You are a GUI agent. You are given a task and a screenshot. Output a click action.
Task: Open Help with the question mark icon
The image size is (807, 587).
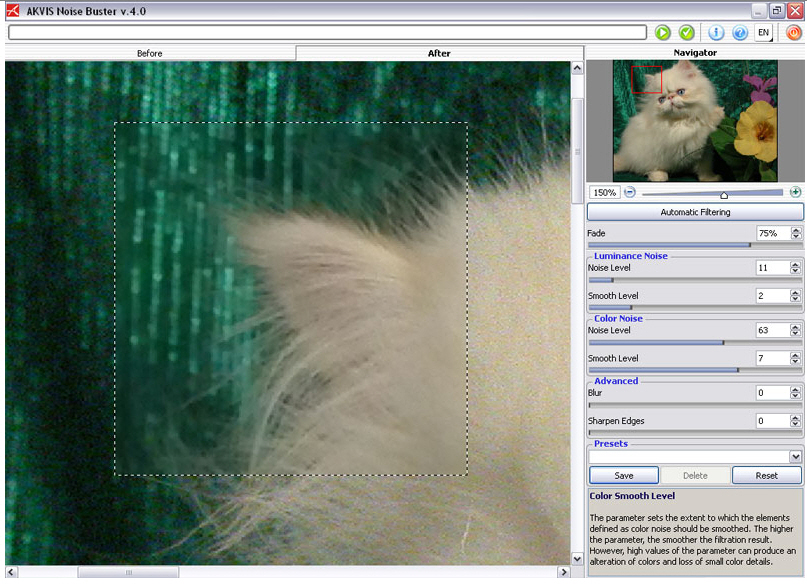[x=740, y=33]
